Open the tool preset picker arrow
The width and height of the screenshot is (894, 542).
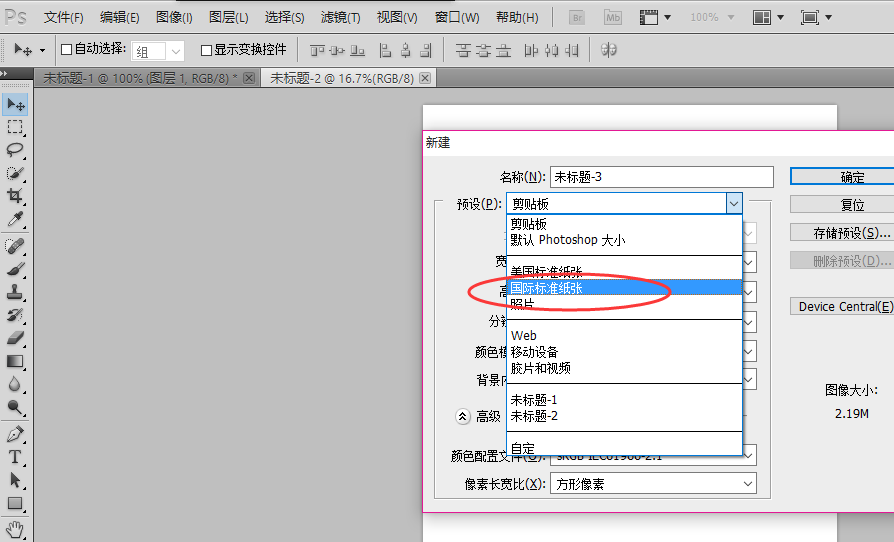[x=42, y=51]
